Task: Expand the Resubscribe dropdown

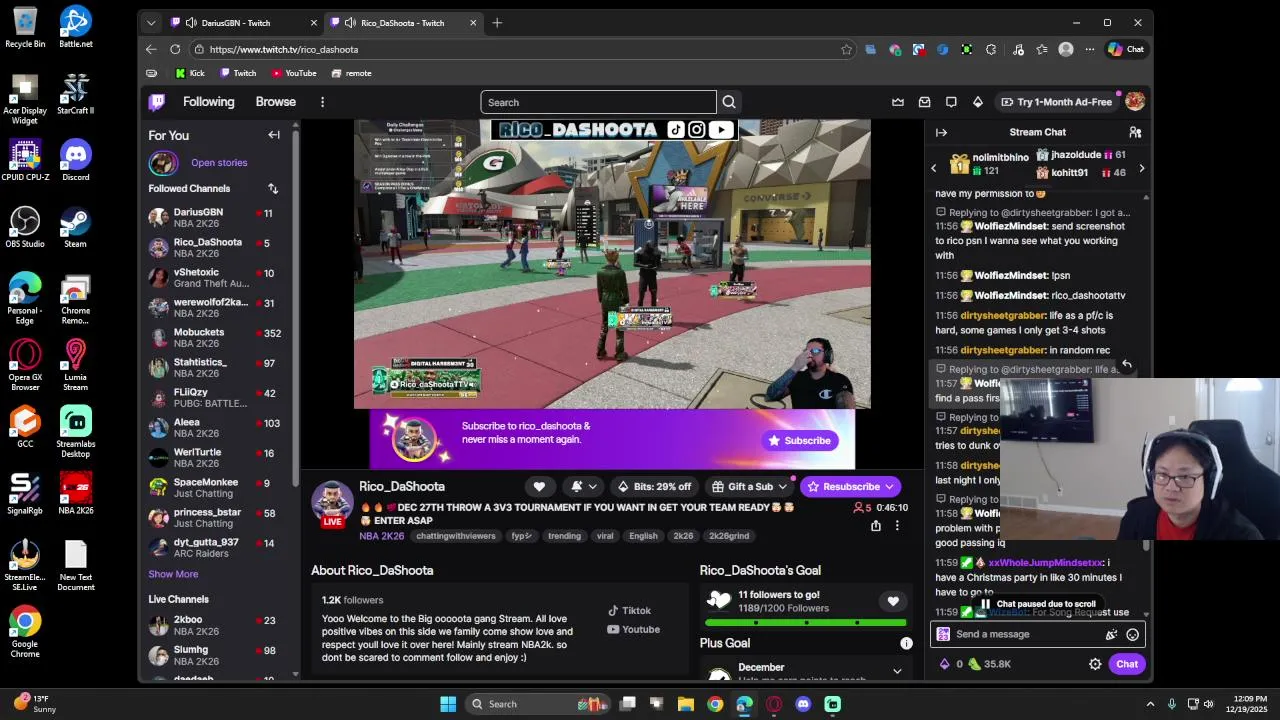Action: pyautogui.click(x=891, y=486)
